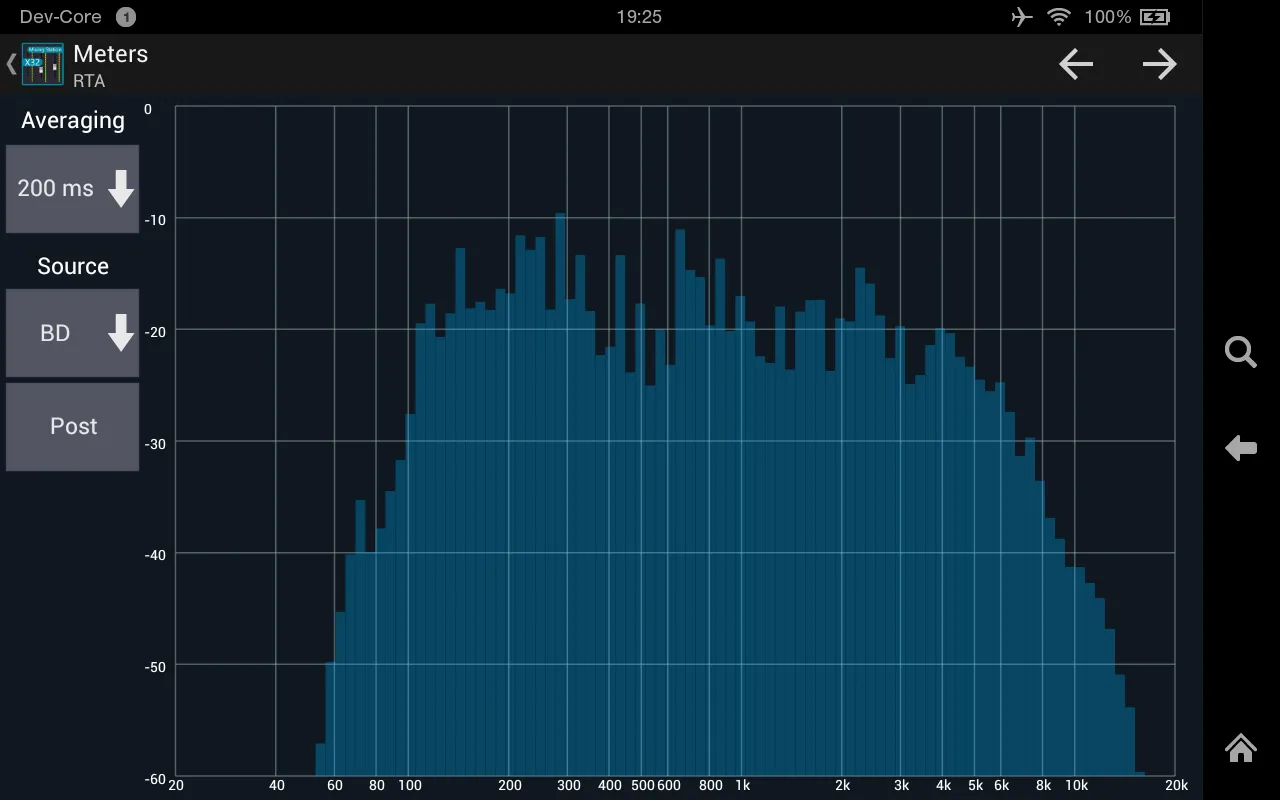Tap the X32 mixing station app icon

point(42,65)
